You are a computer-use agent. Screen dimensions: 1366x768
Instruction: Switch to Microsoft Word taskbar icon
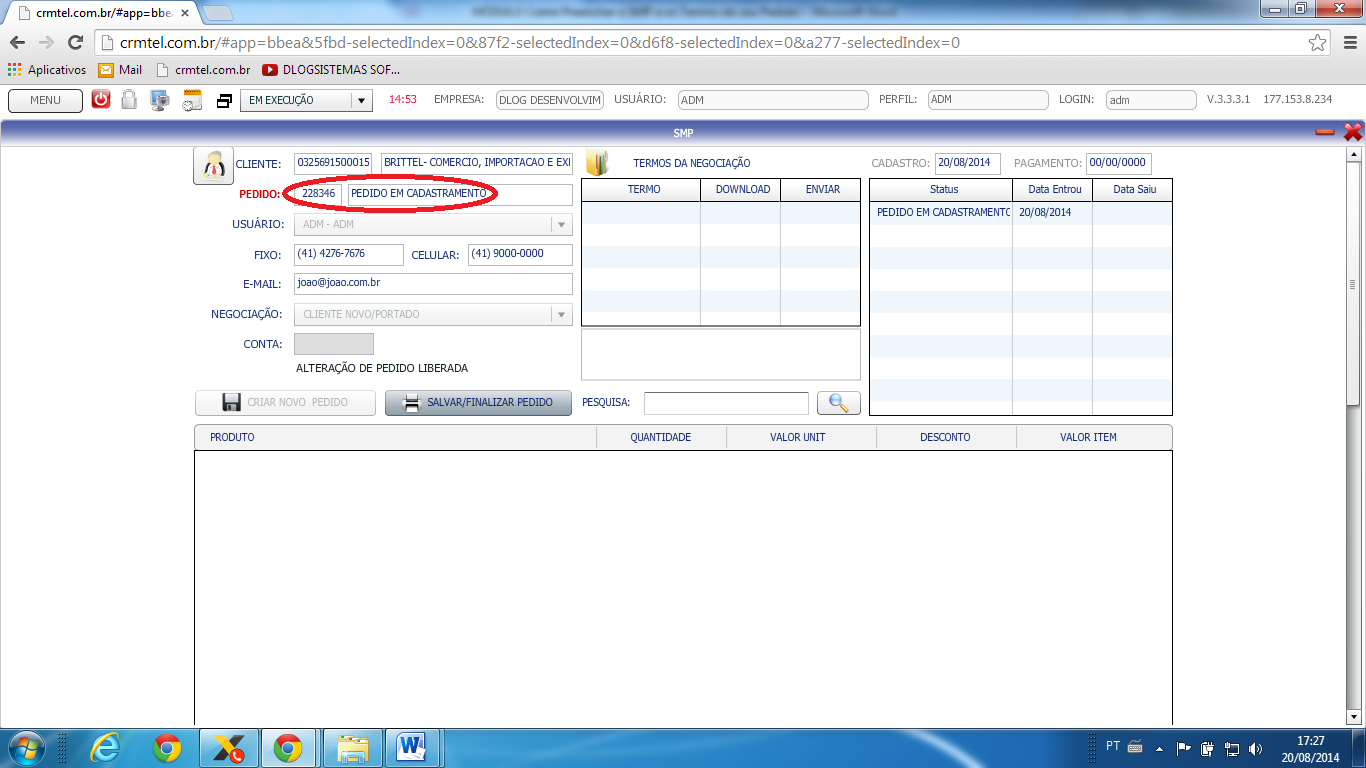tap(413, 748)
